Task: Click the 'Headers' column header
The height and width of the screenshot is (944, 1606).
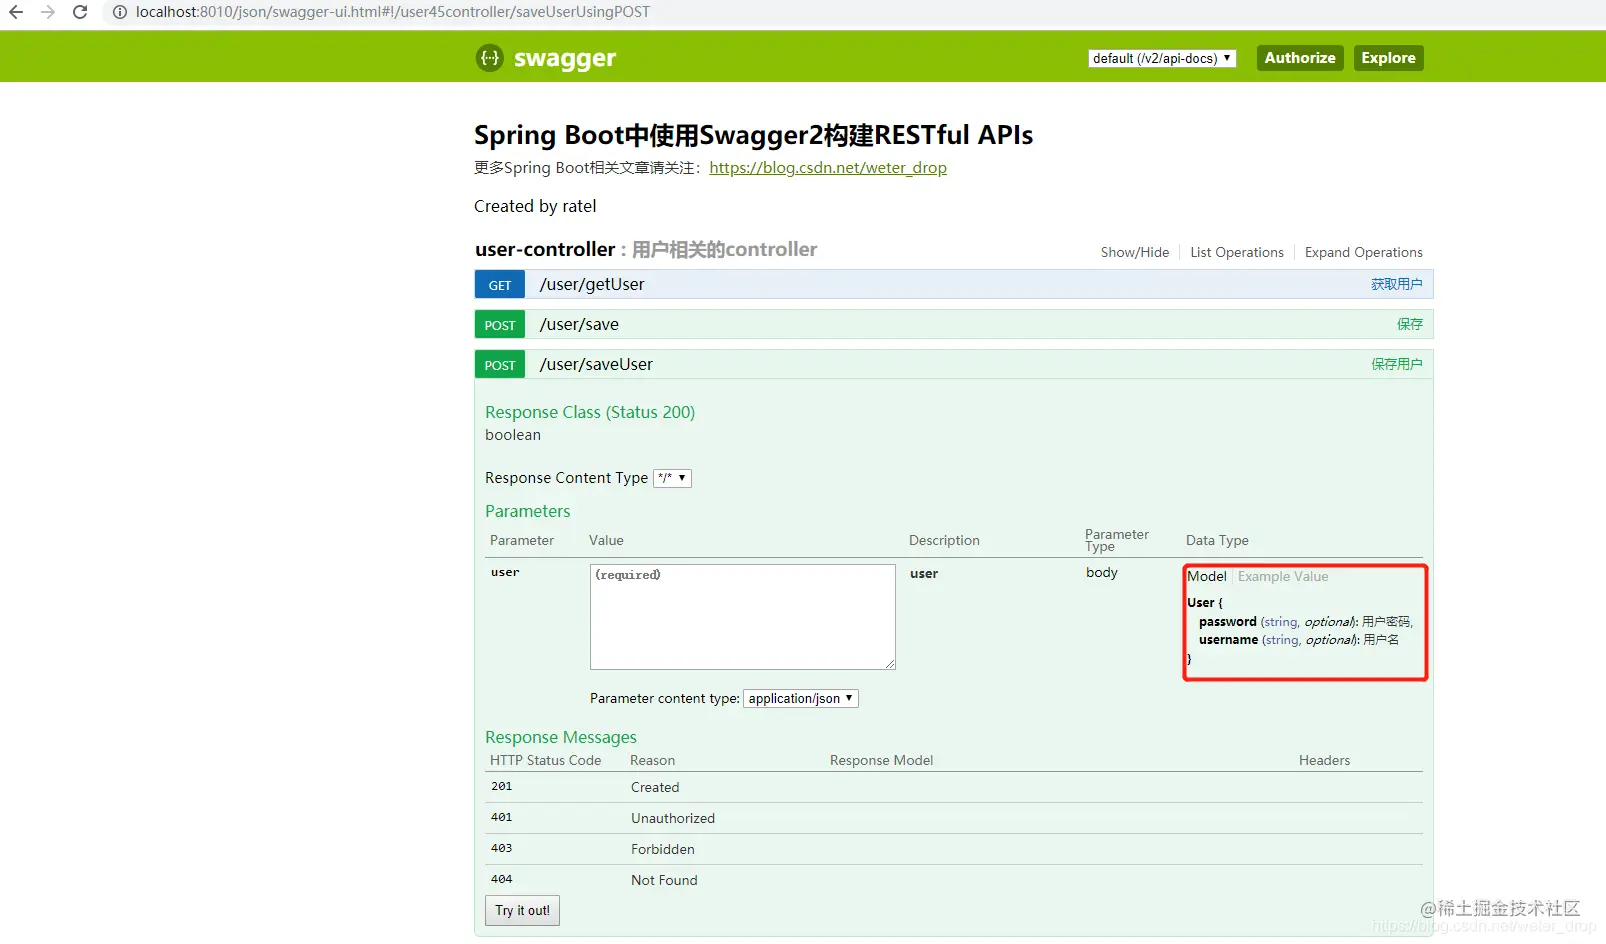Action: tap(1324, 761)
